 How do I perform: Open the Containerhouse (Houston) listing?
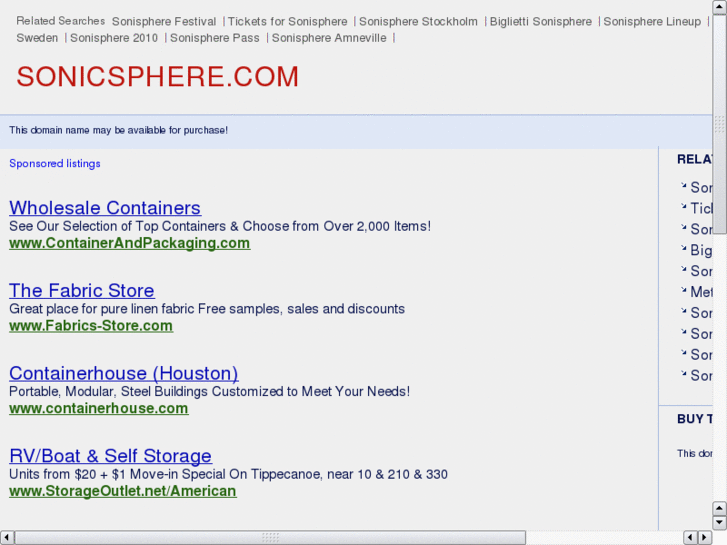coord(124,373)
